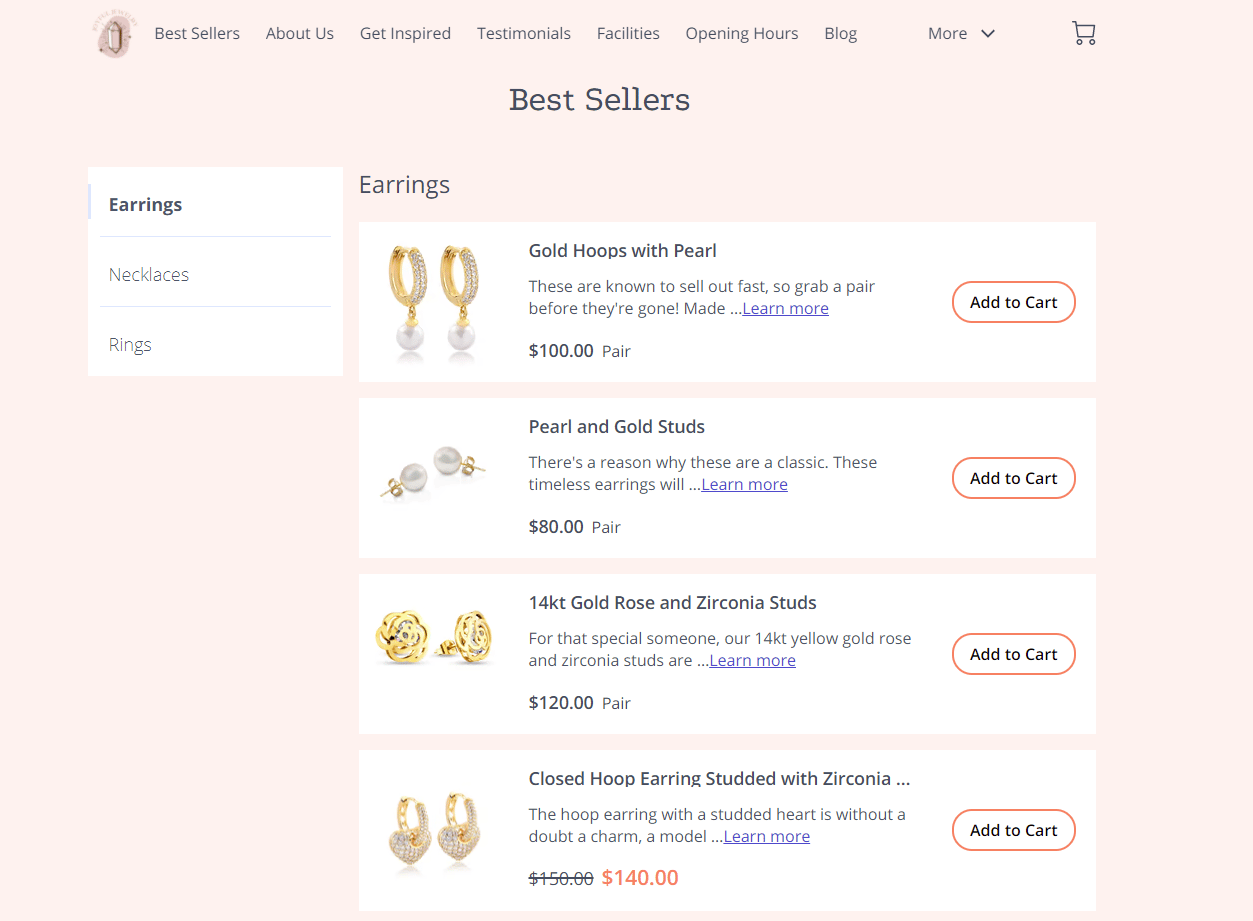The height and width of the screenshot is (921, 1253).
Task: Open Learn more for Pearl and Gold Studs
Action: coord(744,485)
